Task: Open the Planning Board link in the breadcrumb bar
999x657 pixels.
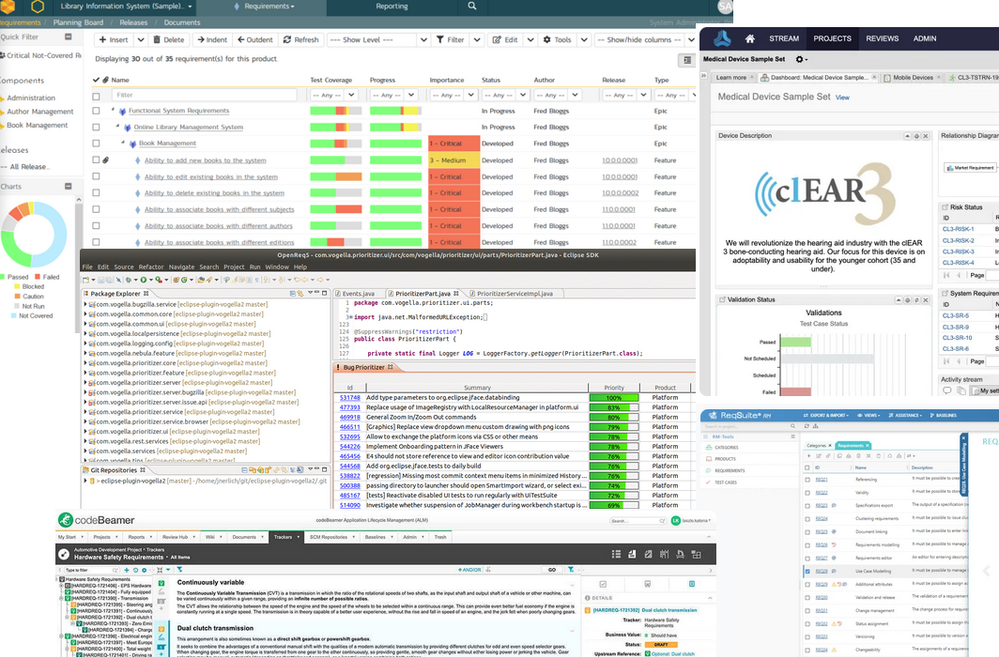Action: [x=78, y=22]
